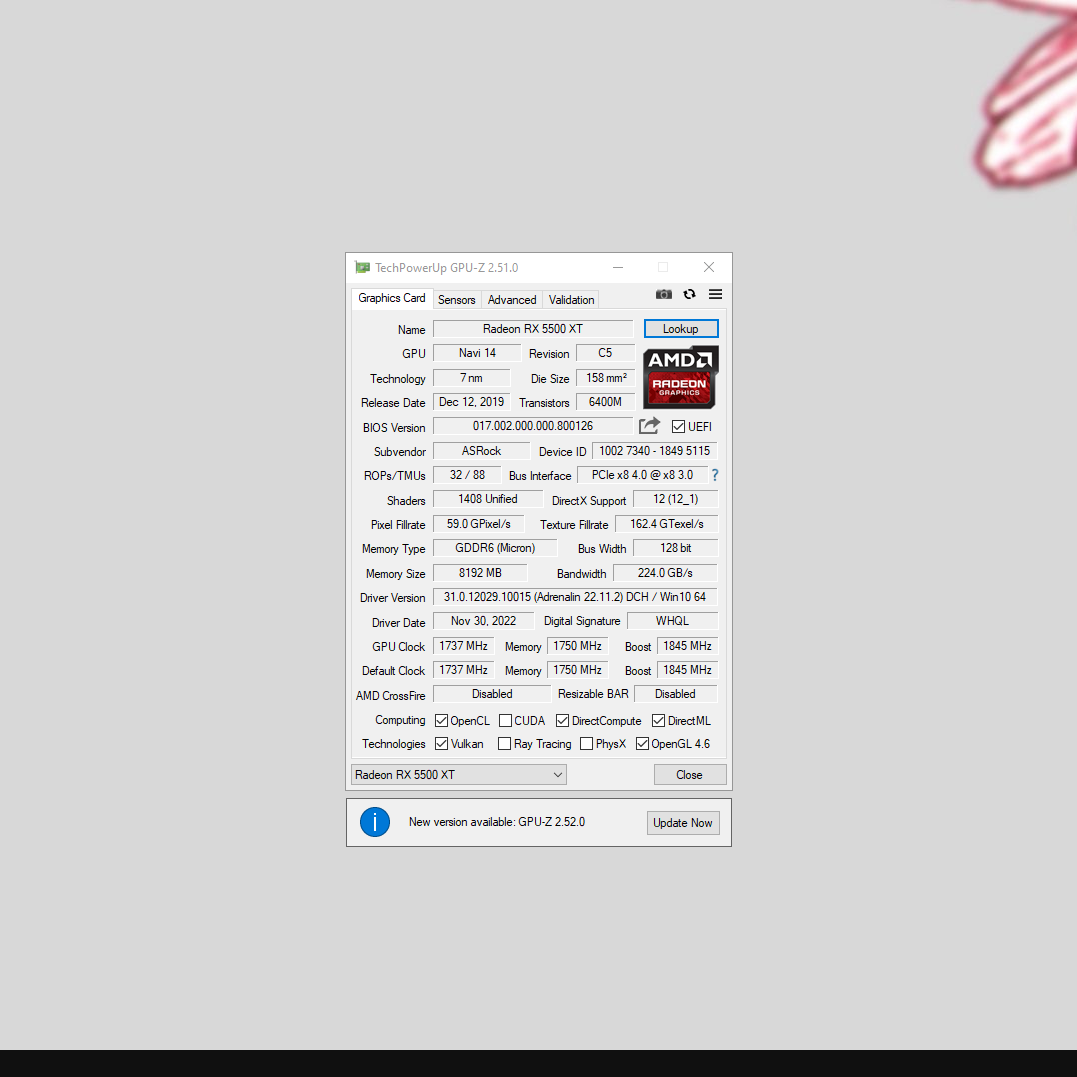
Task: Toggle the OpenCL checkbox
Action: pos(442,721)
